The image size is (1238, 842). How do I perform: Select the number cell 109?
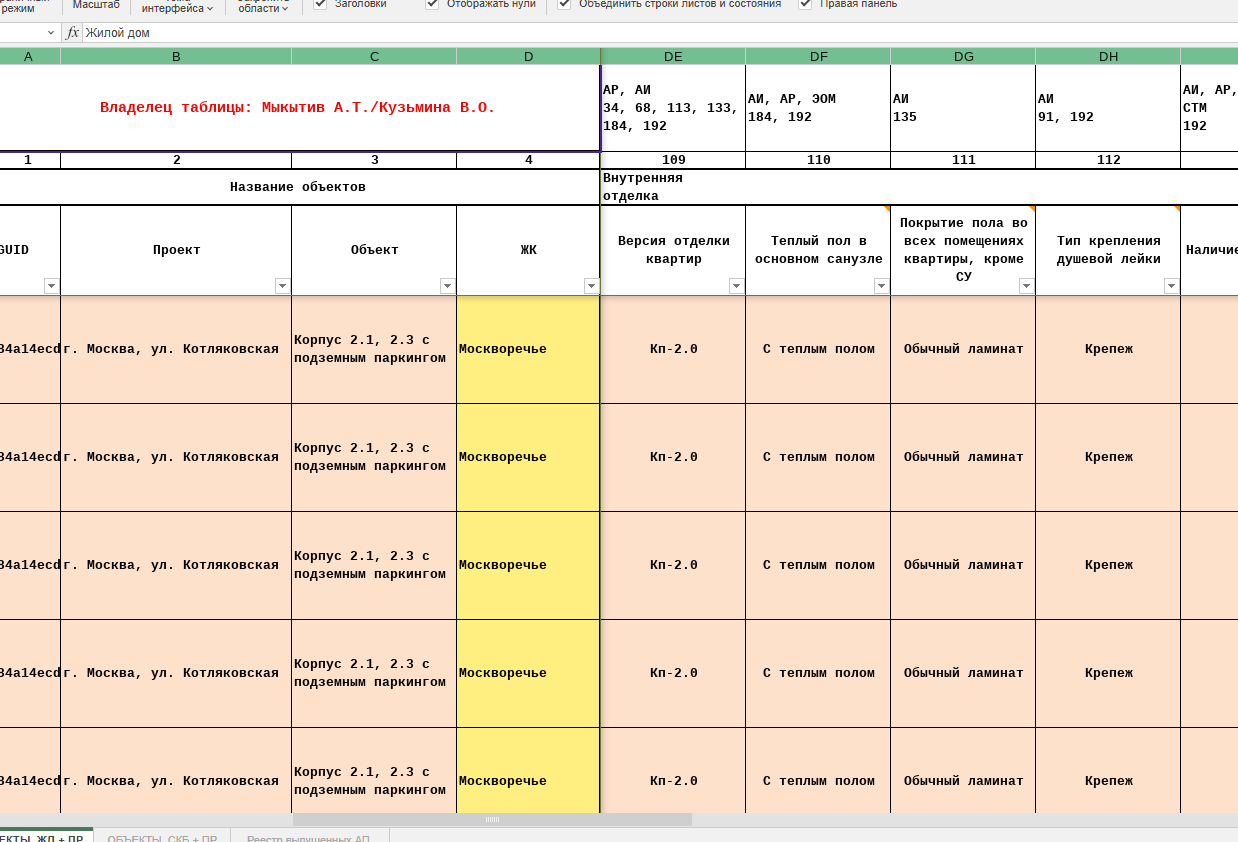[x=673, y=160]
